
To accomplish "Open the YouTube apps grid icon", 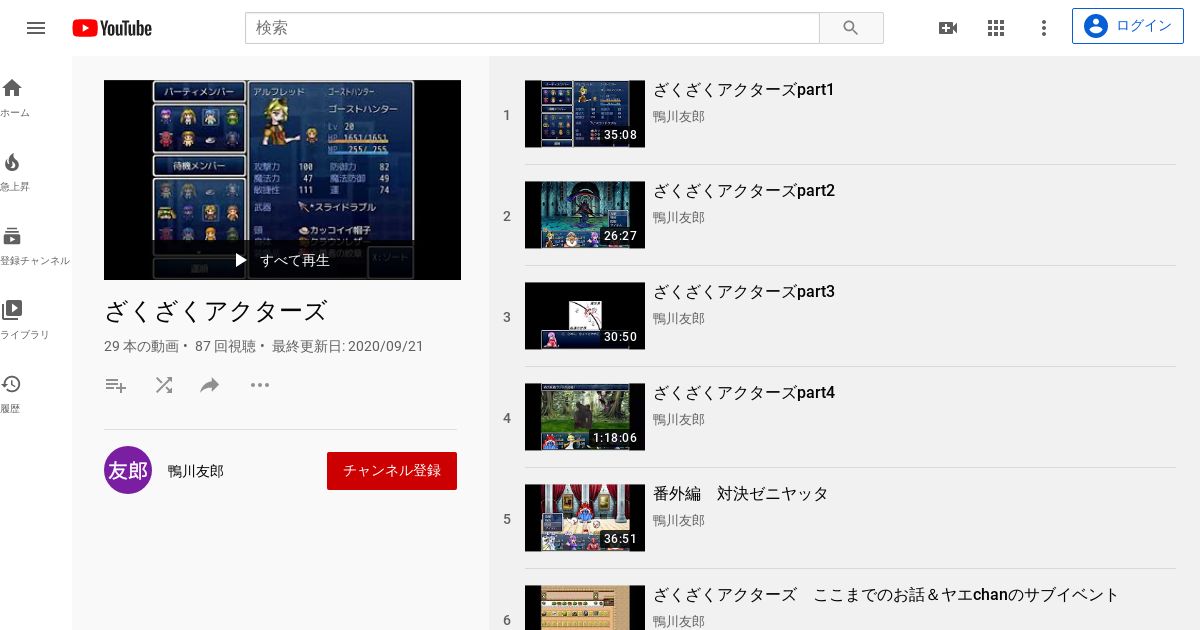I will pyautogui.click(x=996, y=28).
